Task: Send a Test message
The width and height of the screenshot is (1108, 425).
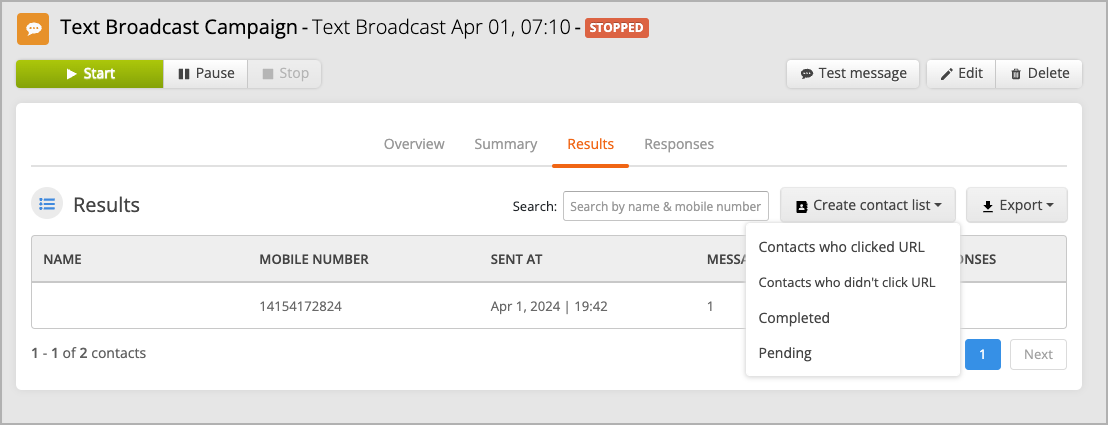Action: [x=853, y=74]
